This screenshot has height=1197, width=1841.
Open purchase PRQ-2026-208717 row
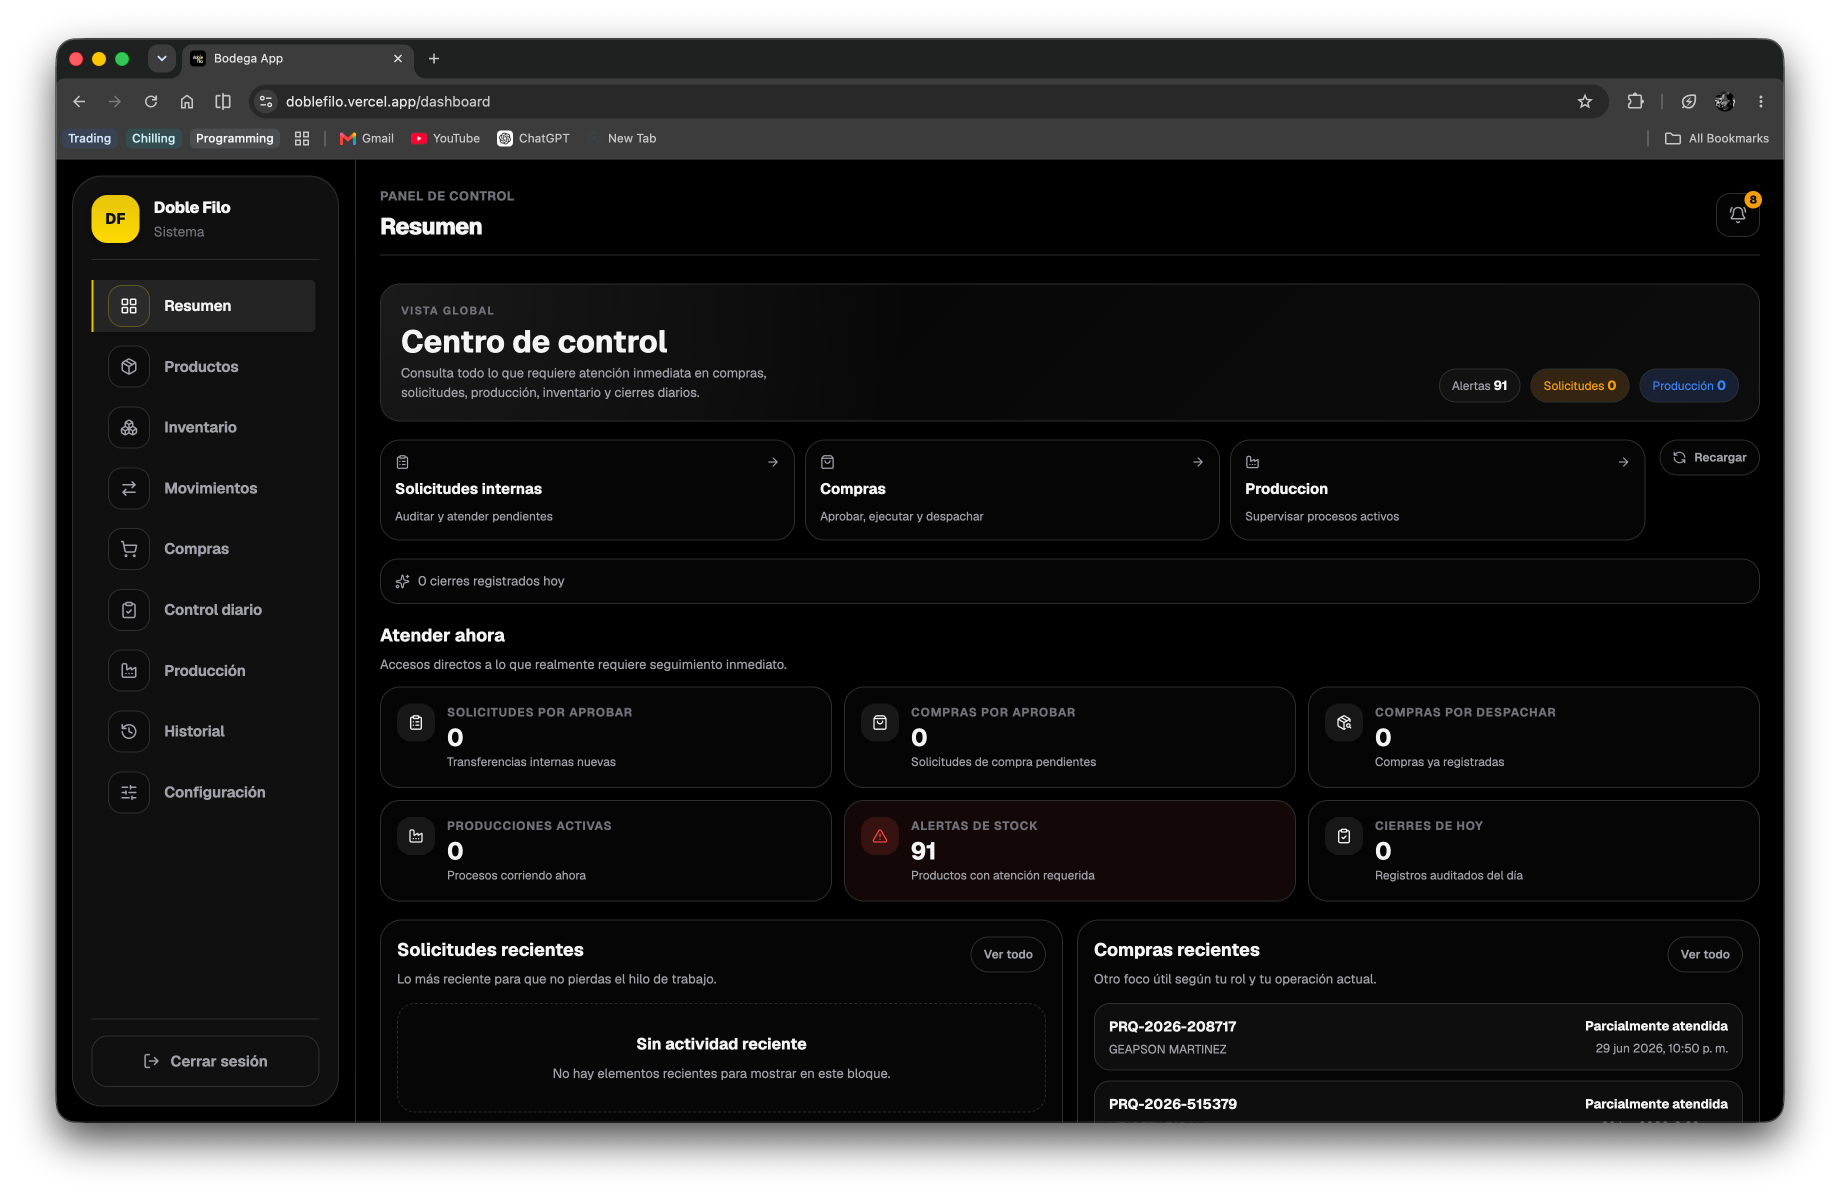tap(1418, 1037)
